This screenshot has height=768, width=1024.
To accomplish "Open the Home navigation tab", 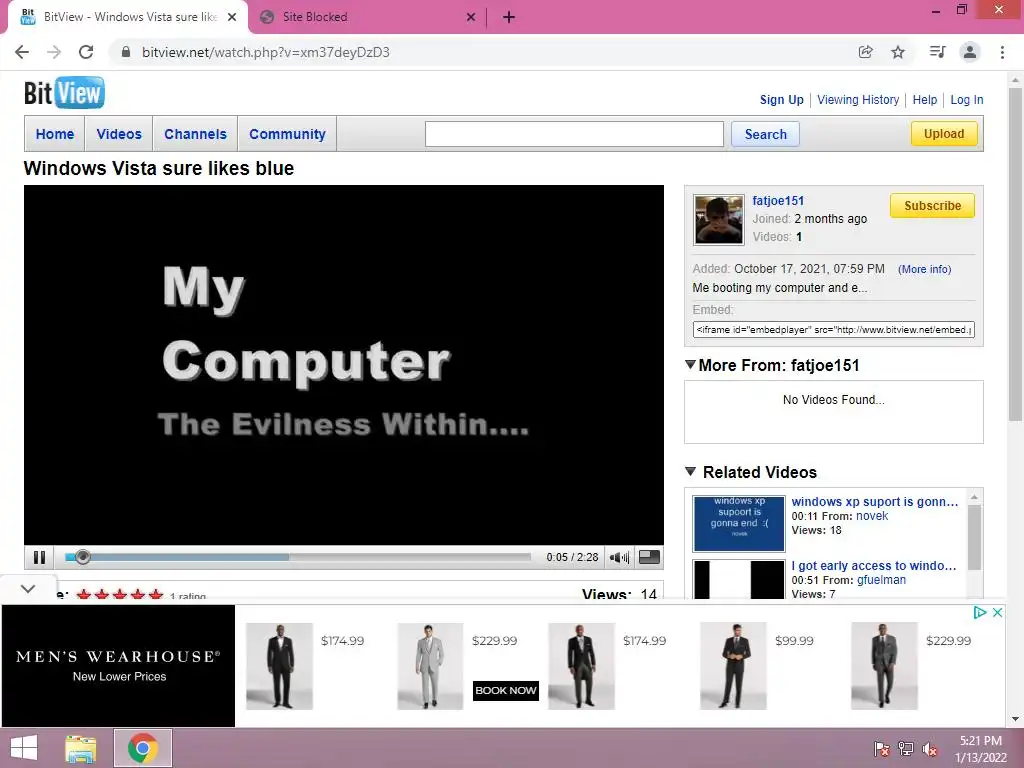I will tap(55, 134).
